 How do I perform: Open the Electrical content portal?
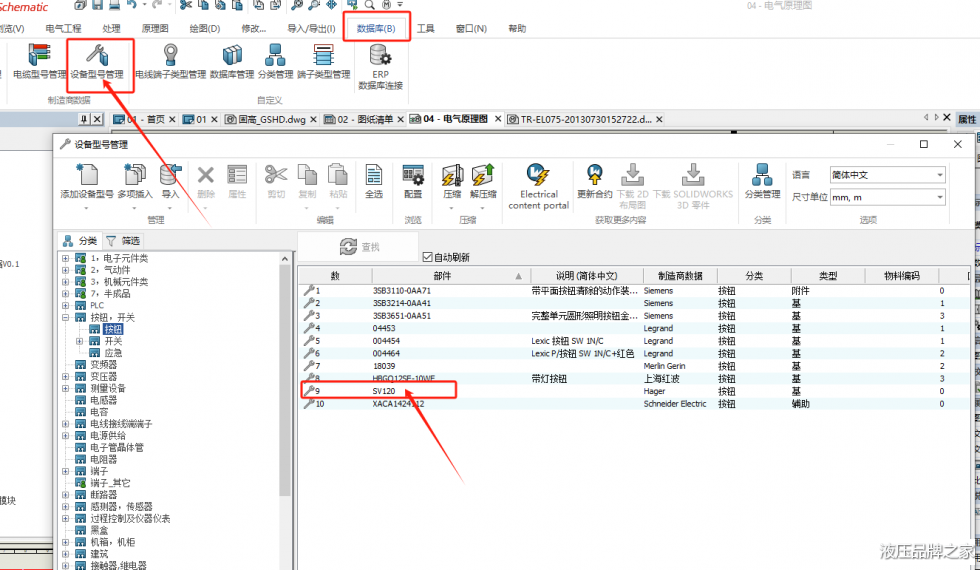point(538,186)
